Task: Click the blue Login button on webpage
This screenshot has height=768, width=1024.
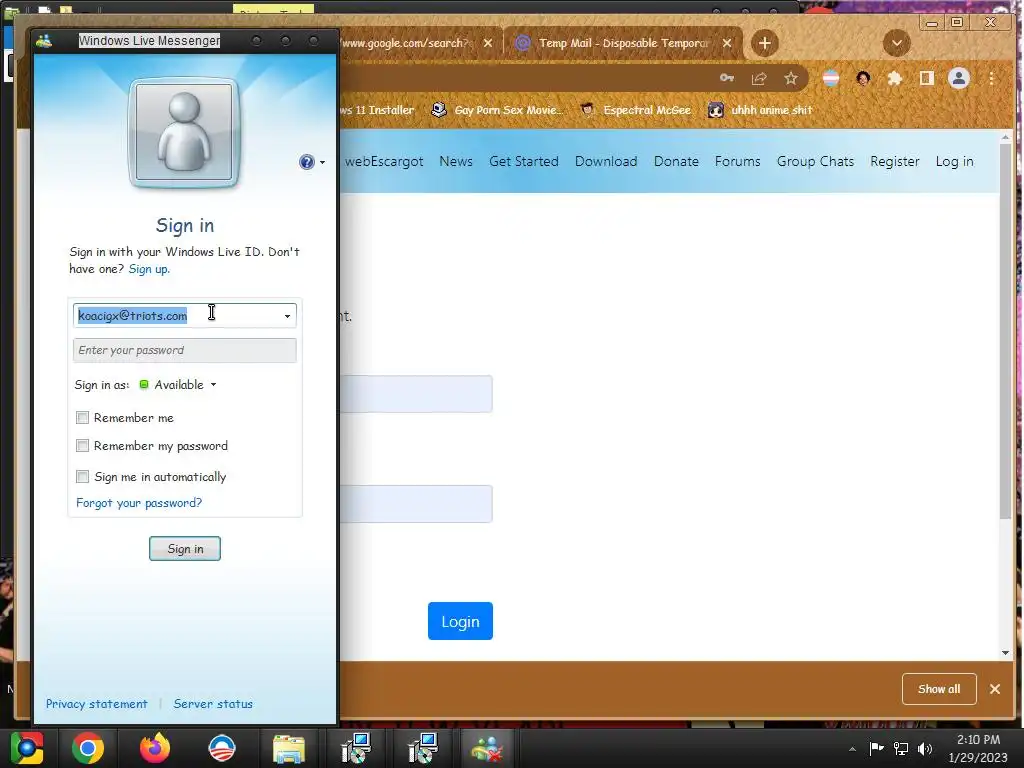Action: click(x=460, y=621)
